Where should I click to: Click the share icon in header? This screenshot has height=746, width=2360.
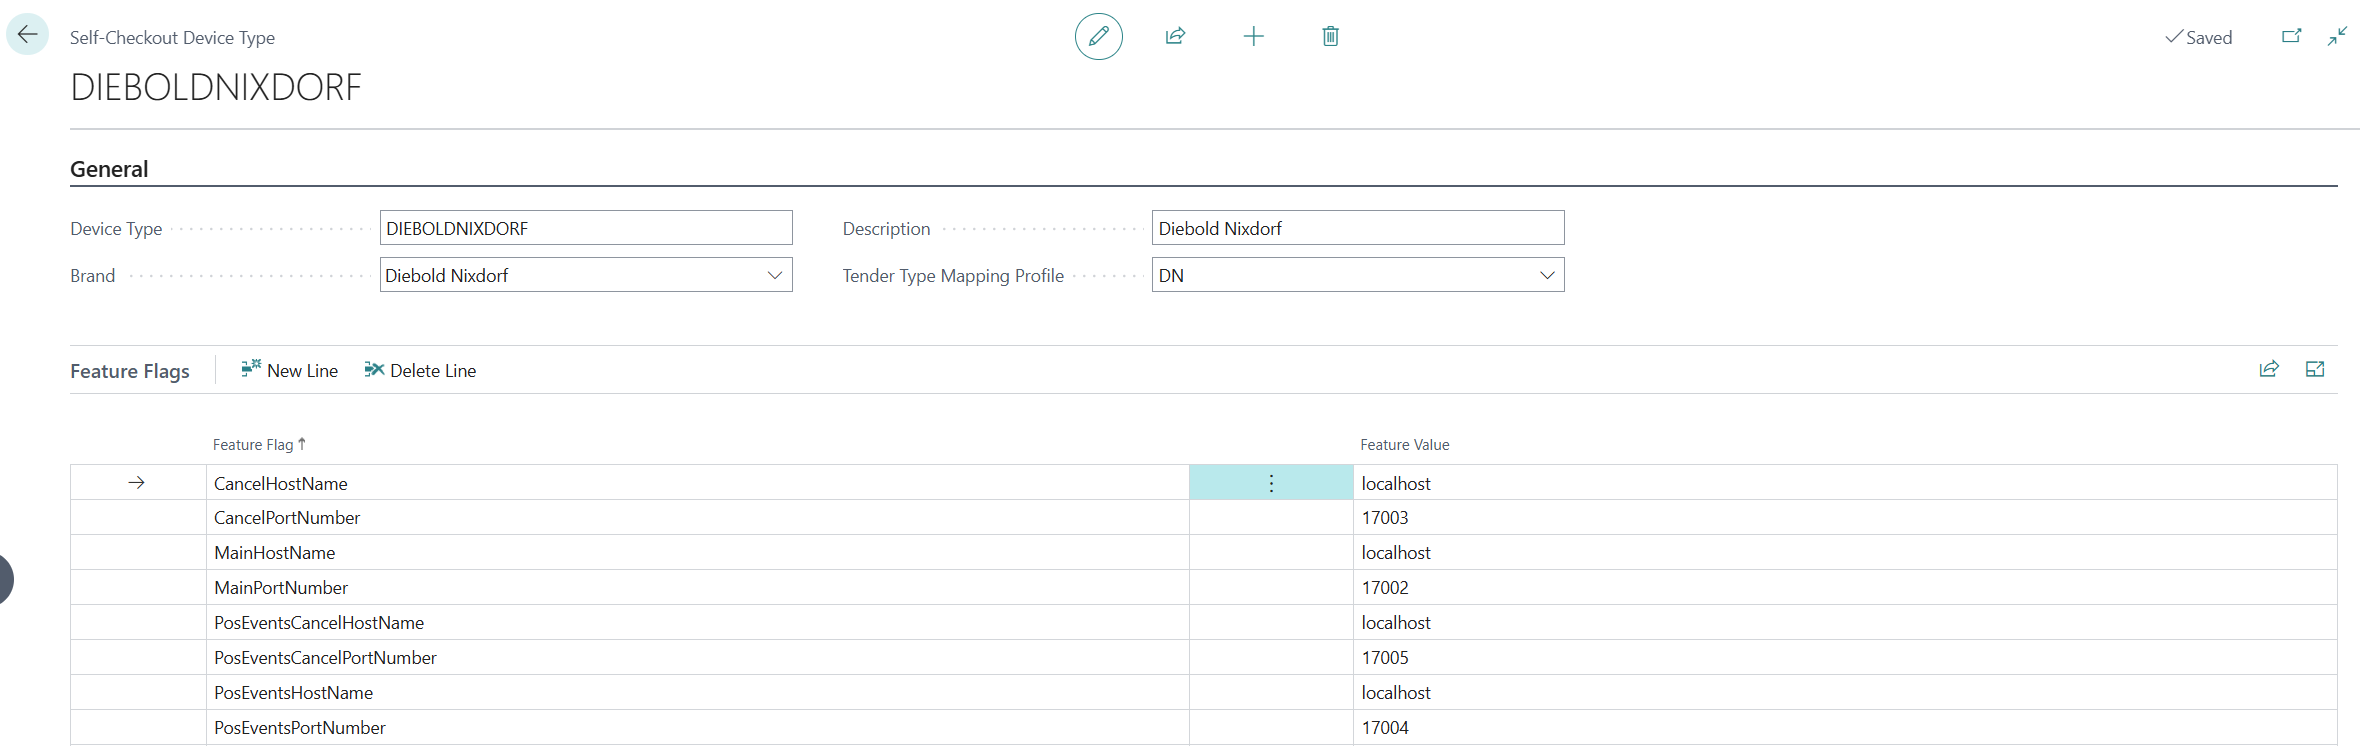[x=1175, y=37]
